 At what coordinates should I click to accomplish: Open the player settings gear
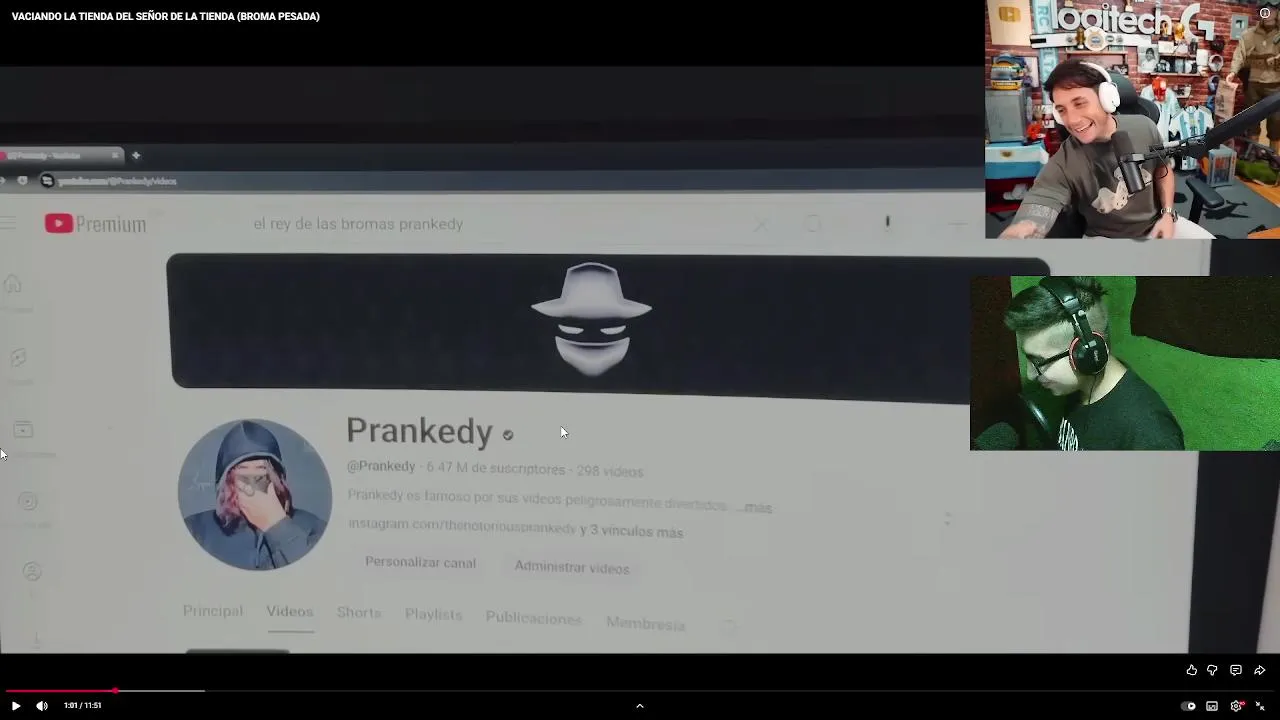point(1237,705)
